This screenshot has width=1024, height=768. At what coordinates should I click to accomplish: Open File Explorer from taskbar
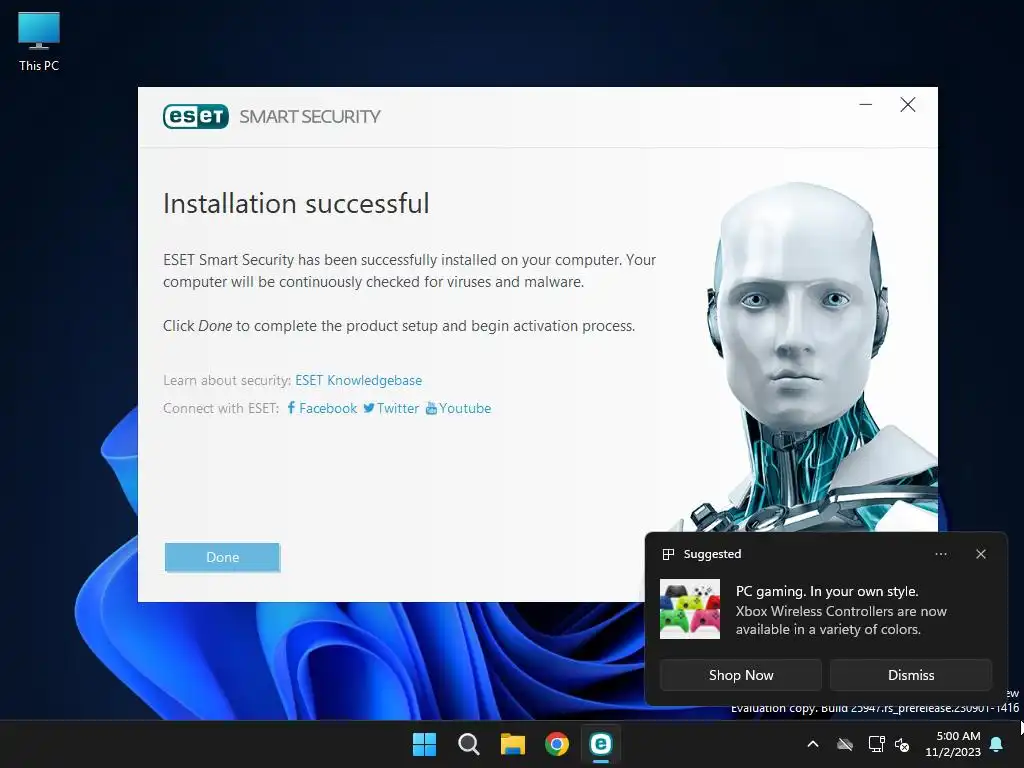point(513,744)
